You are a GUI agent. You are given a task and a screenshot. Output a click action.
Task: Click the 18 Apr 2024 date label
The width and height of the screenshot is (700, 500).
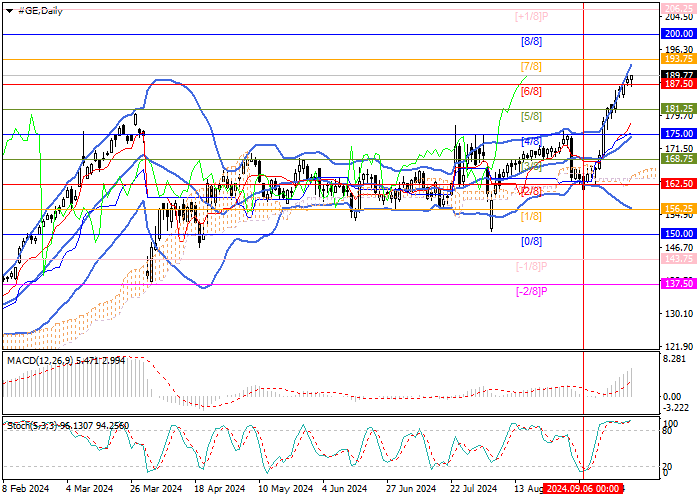tap(220, 489)
